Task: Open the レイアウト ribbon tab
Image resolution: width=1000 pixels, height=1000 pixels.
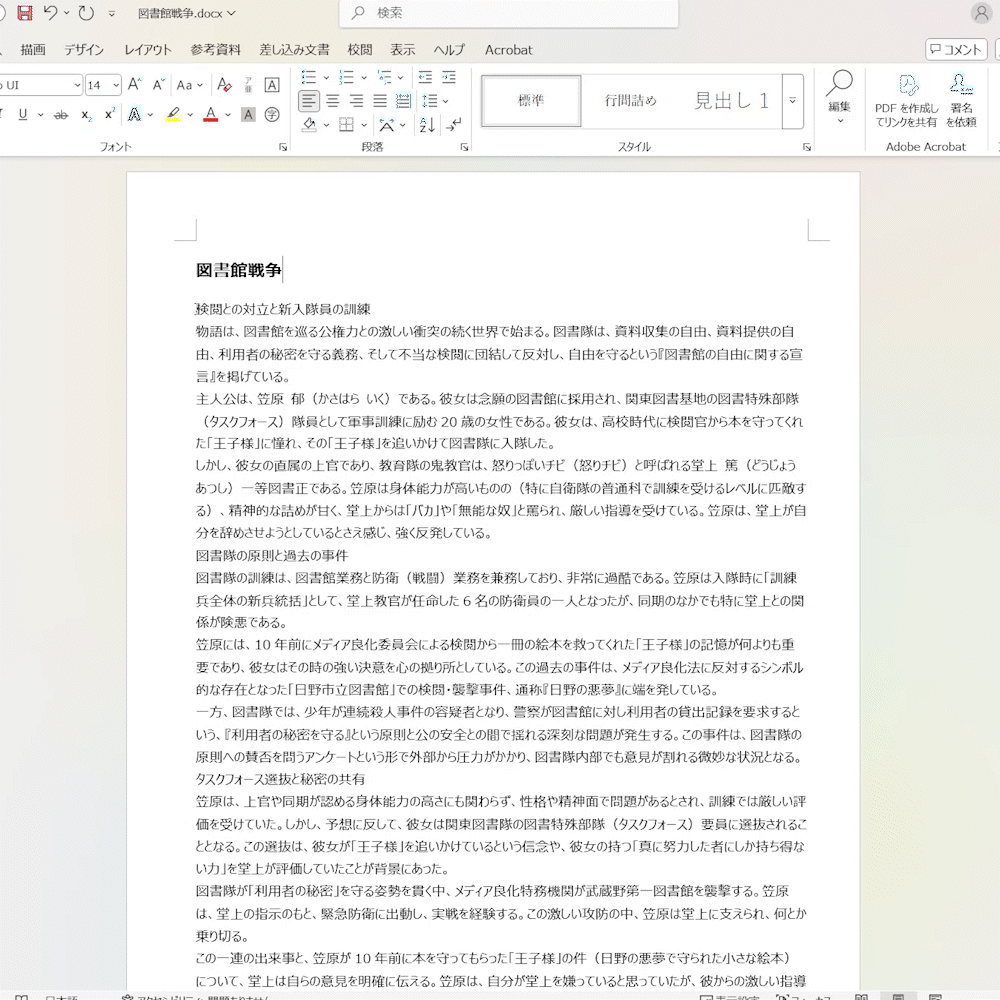Action: 148,50
